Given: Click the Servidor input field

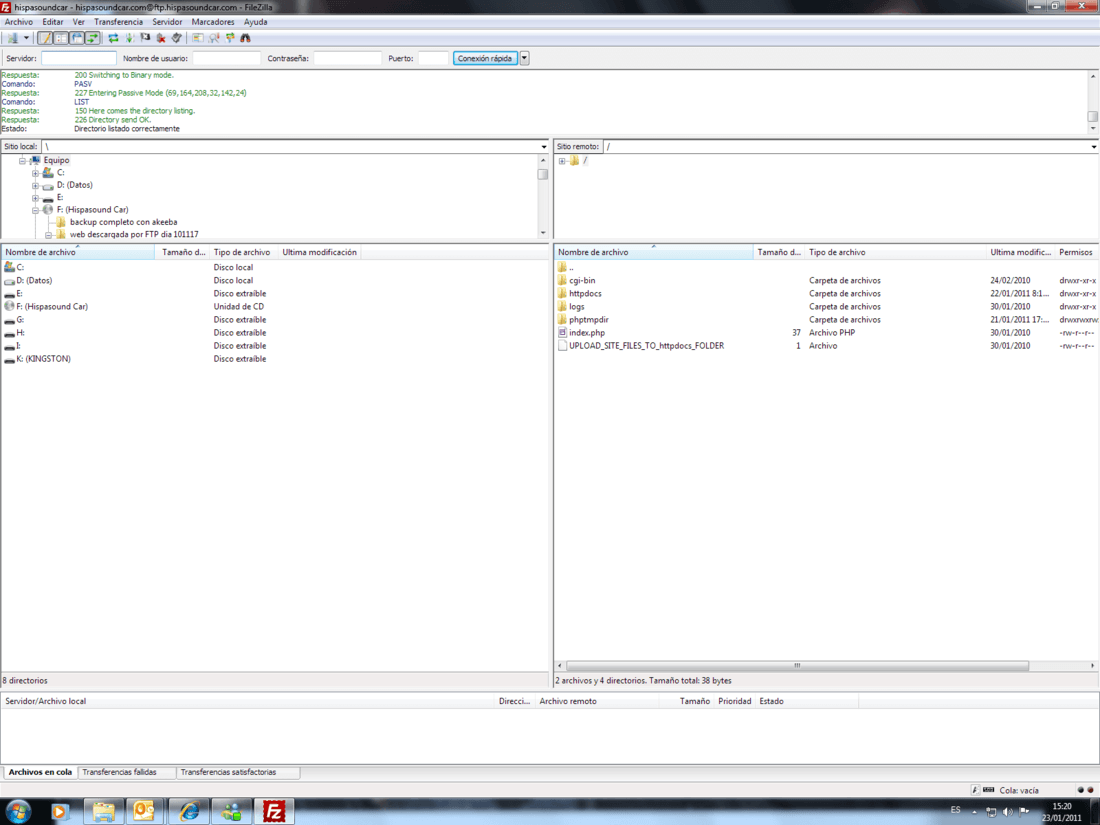Looking at the screenshot, I should [x=79, y=58].
